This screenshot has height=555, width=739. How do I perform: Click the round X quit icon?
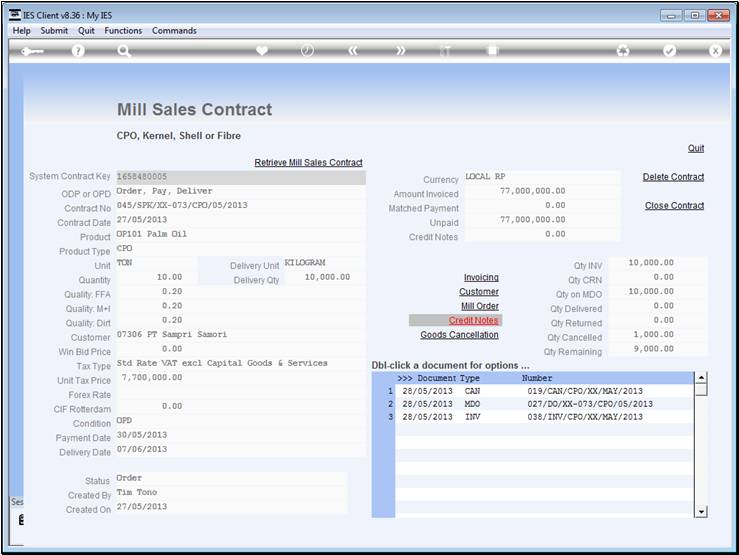[715, 51]
